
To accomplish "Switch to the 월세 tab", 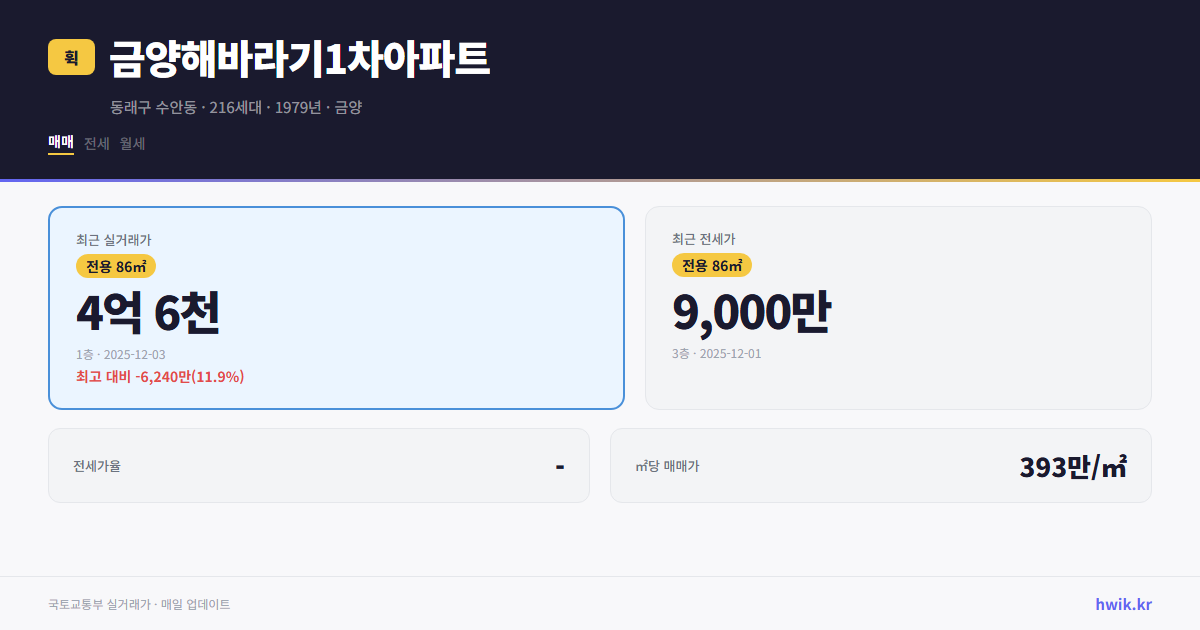I will tap(131, 143).
